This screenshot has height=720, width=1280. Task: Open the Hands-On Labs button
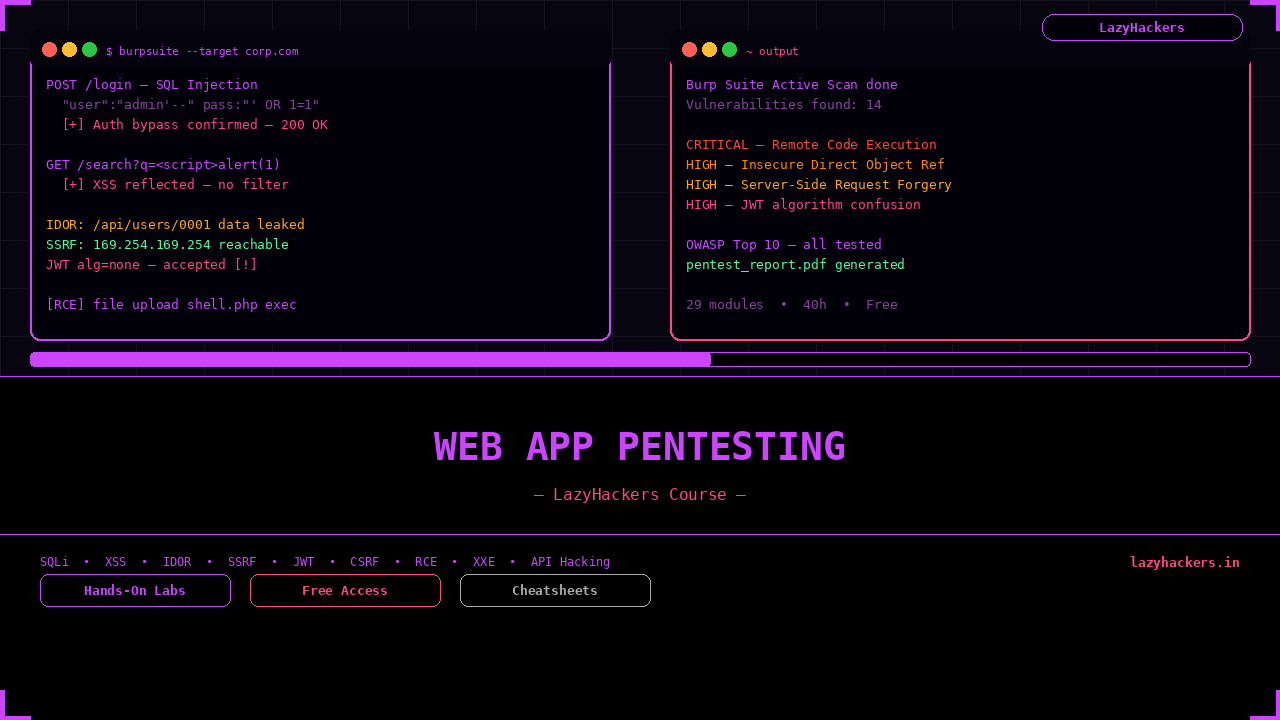coord(135,591)
